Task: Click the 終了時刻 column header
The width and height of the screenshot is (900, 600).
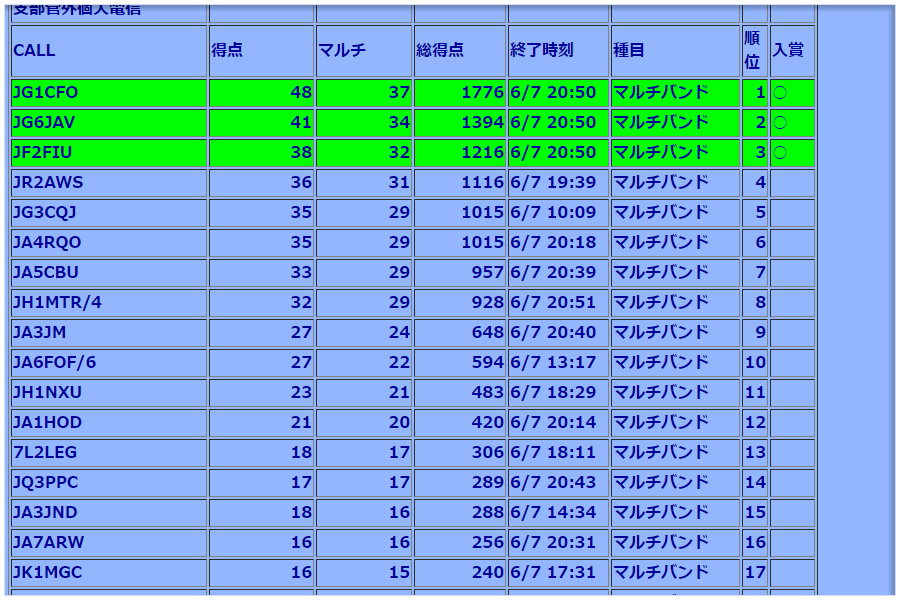Action: click(x=541, y=51)
